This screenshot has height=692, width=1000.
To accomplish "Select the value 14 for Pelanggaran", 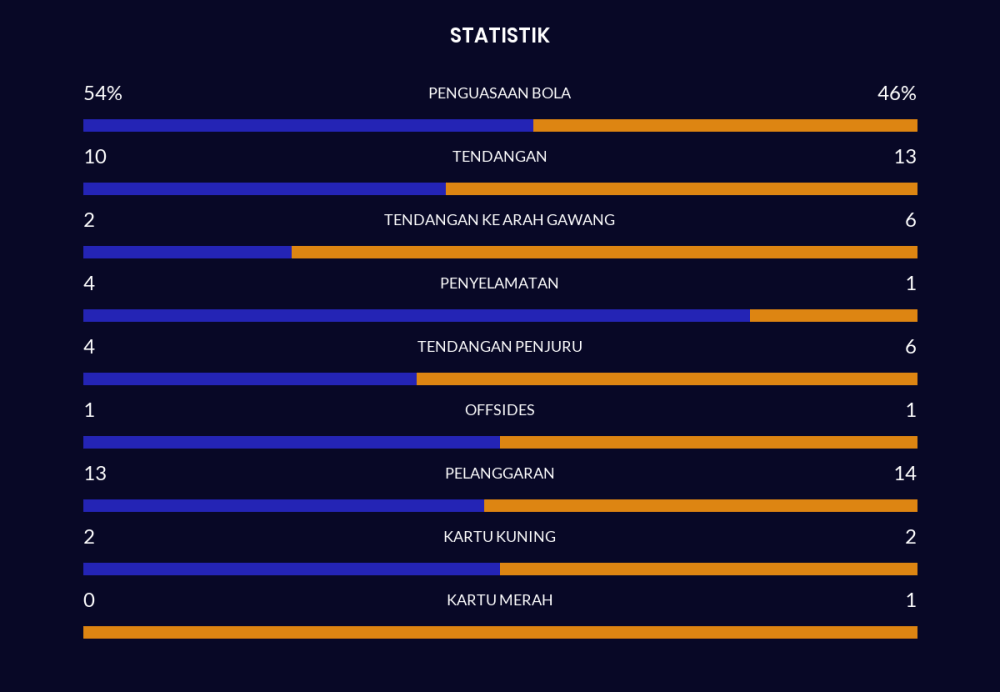I will 904,473.
